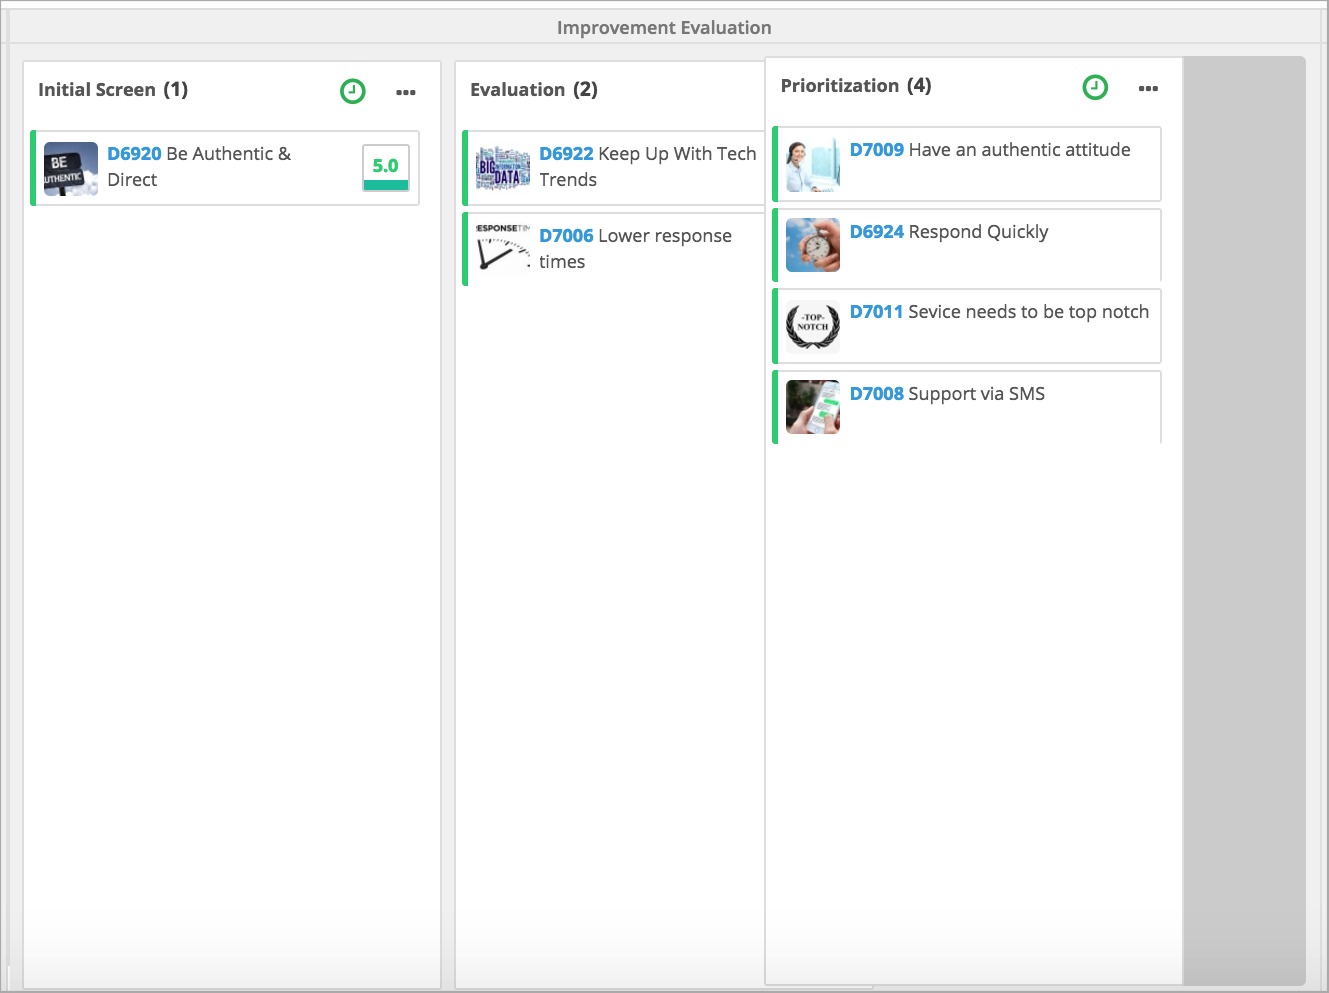Click the 'Respond Quickly' card text

(x=978, y=232)
